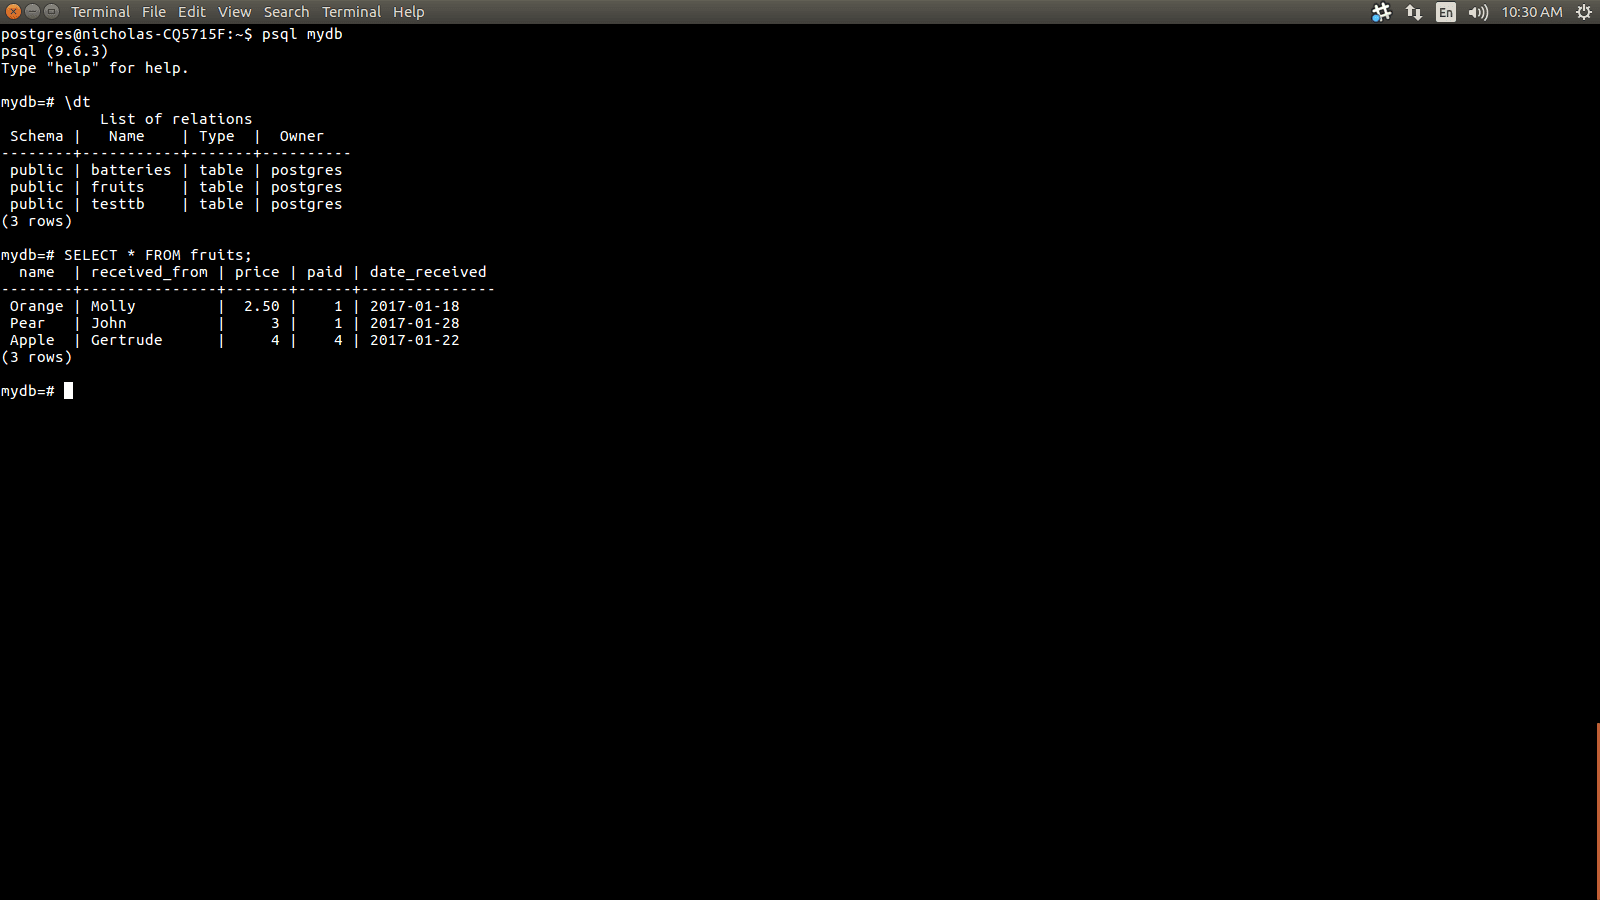
Task: Open the File menu
Action: [x=154, y=12]
